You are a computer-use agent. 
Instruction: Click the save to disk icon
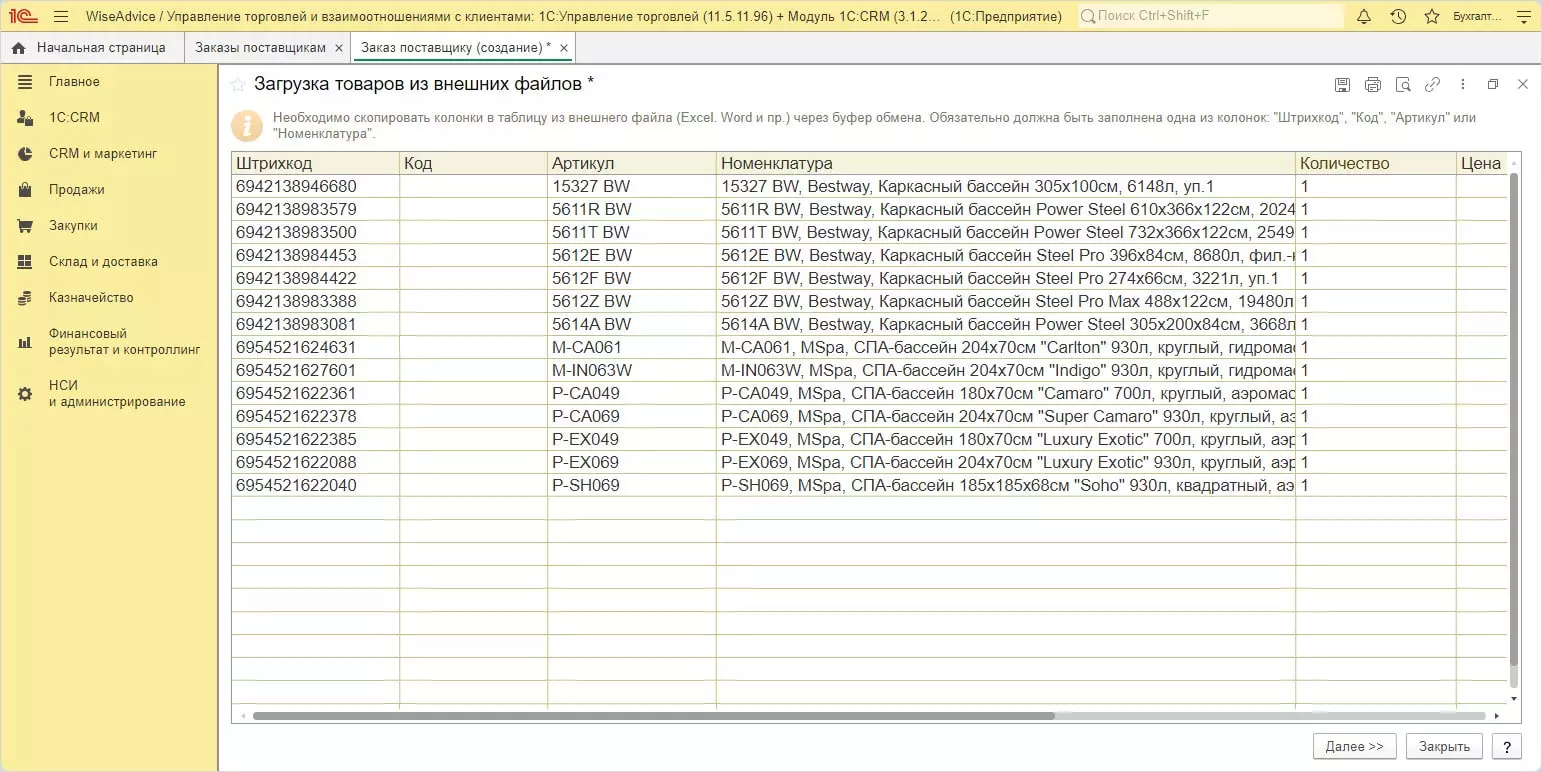tap(1343, 85)
